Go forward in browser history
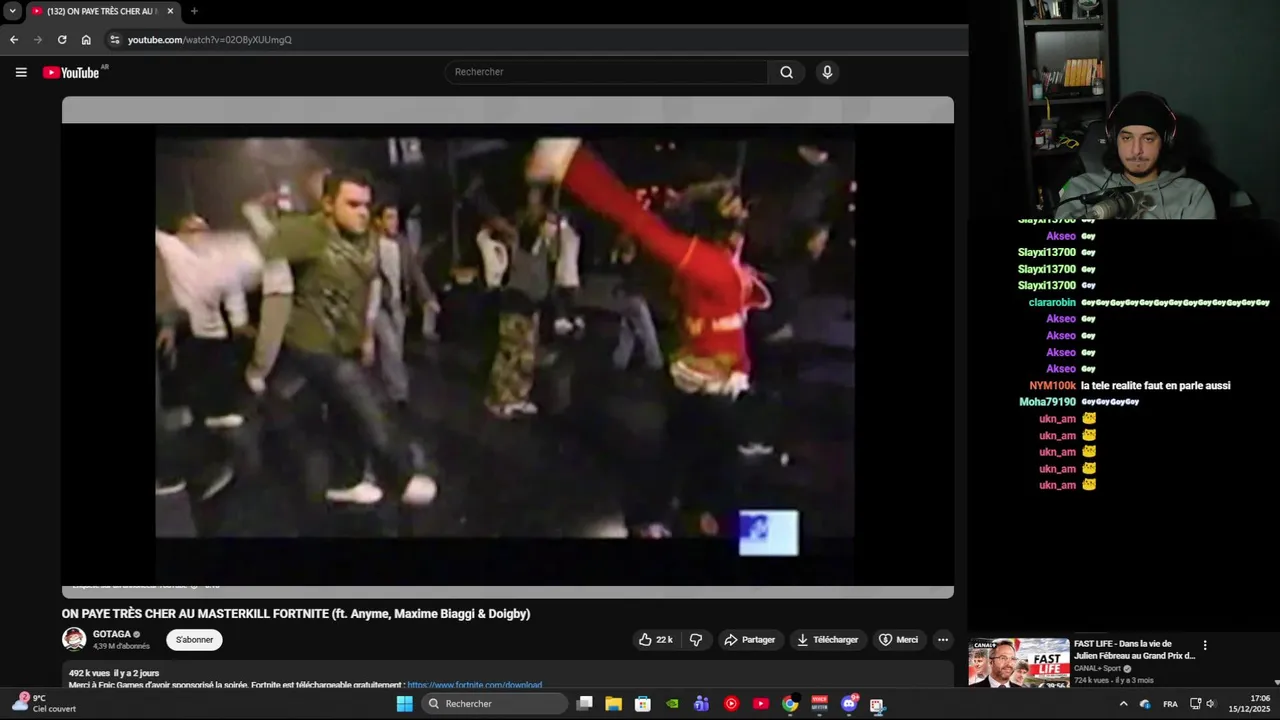This screenshot has width=1280, height=720. click(x=38, y=40)
